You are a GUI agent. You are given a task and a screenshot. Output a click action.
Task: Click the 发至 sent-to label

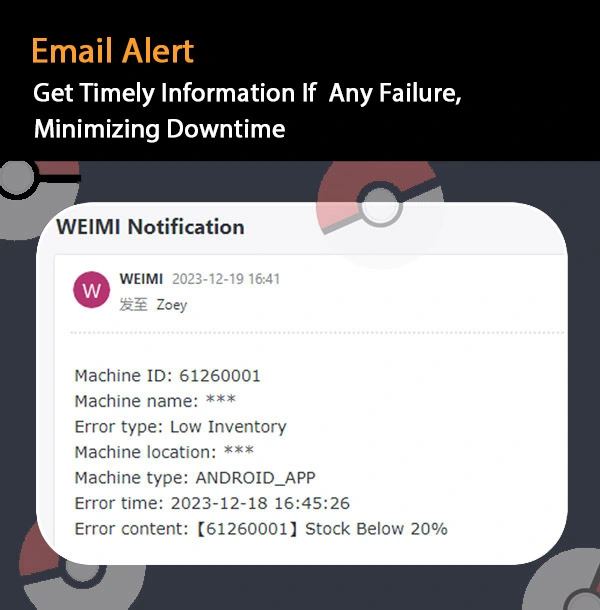click(133, 305)
